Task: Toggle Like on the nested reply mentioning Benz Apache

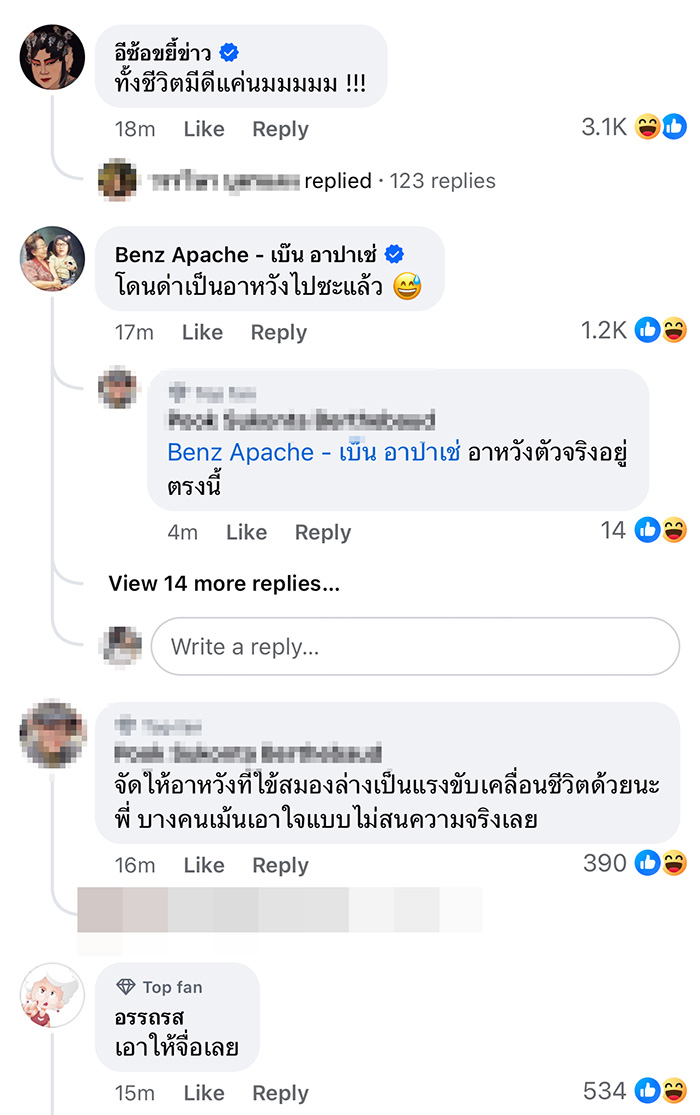Action: 246,532
